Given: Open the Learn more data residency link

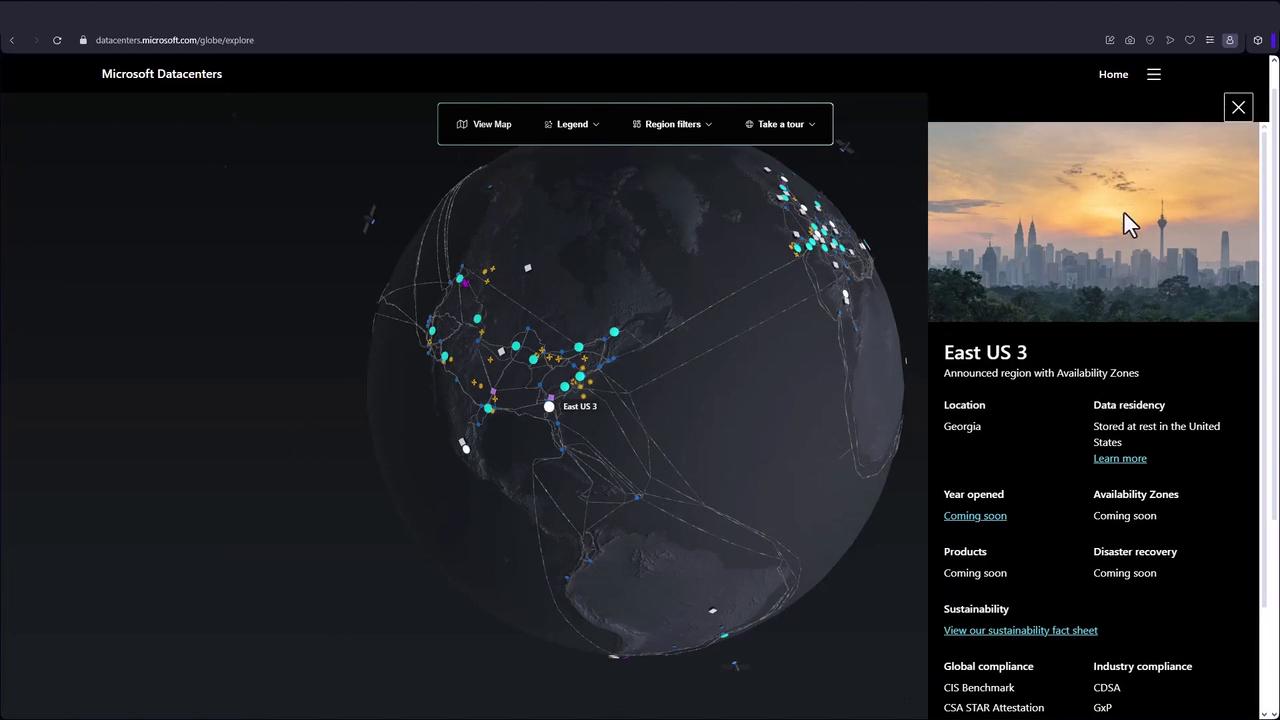Looking at the screenshot, I should click(1120, 458).
